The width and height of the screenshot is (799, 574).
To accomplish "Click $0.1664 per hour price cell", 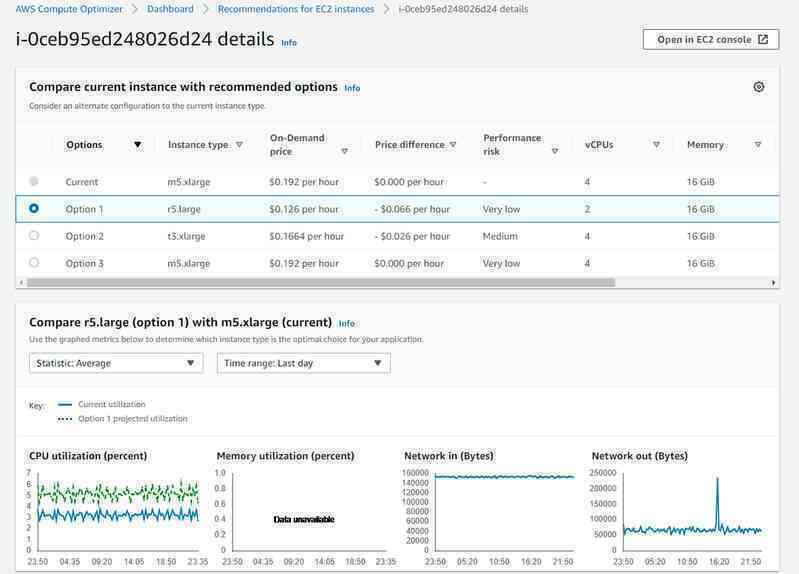I will 307,236.
